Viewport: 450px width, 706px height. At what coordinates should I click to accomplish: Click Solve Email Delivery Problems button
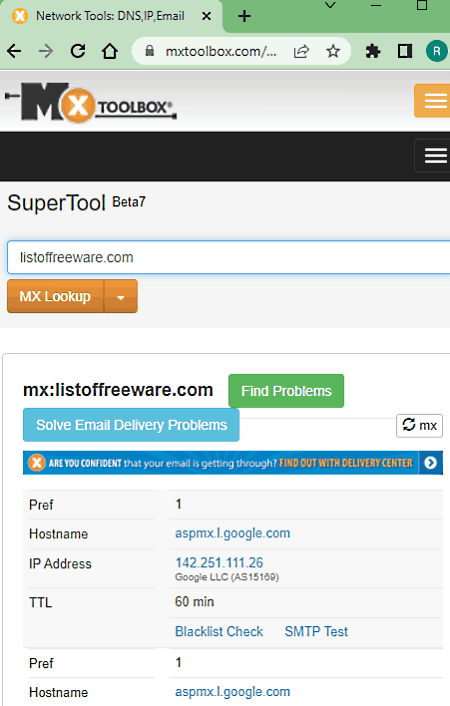coord(131,425)
